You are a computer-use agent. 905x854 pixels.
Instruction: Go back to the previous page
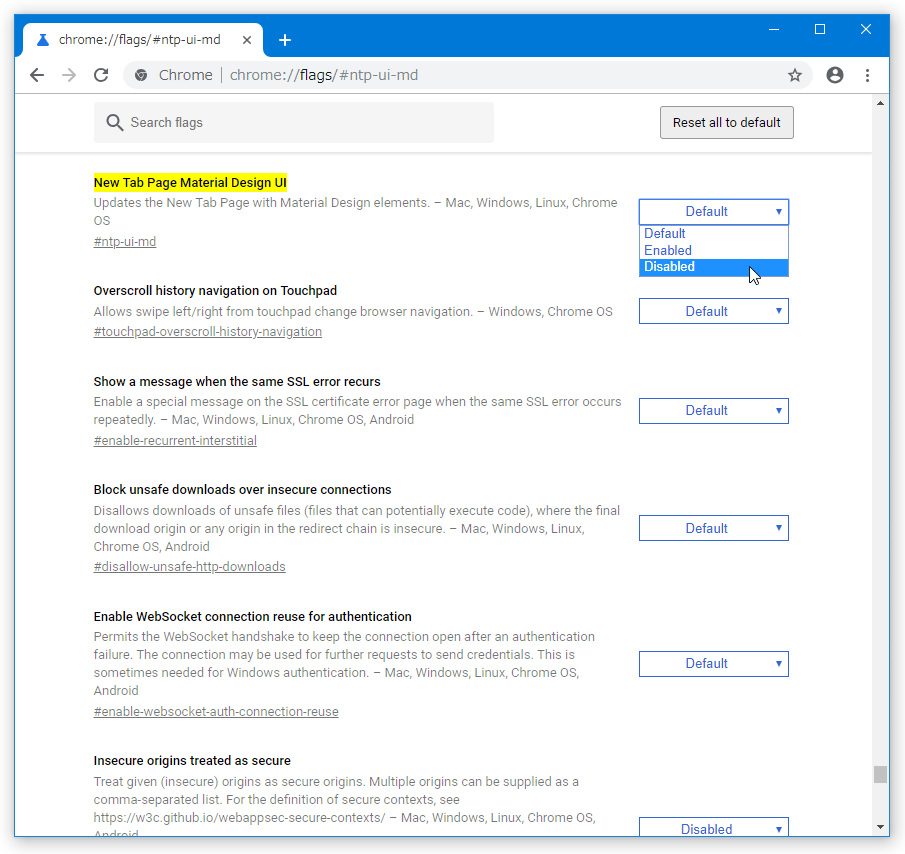point(37,75)
